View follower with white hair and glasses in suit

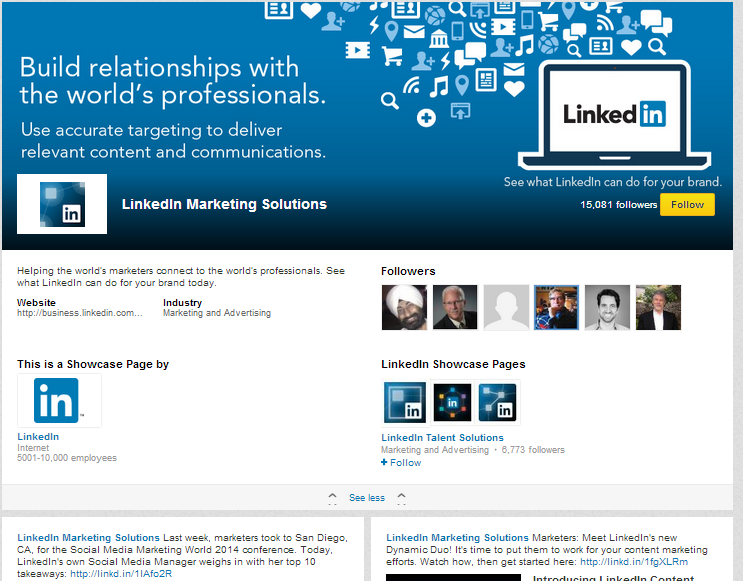455,307
